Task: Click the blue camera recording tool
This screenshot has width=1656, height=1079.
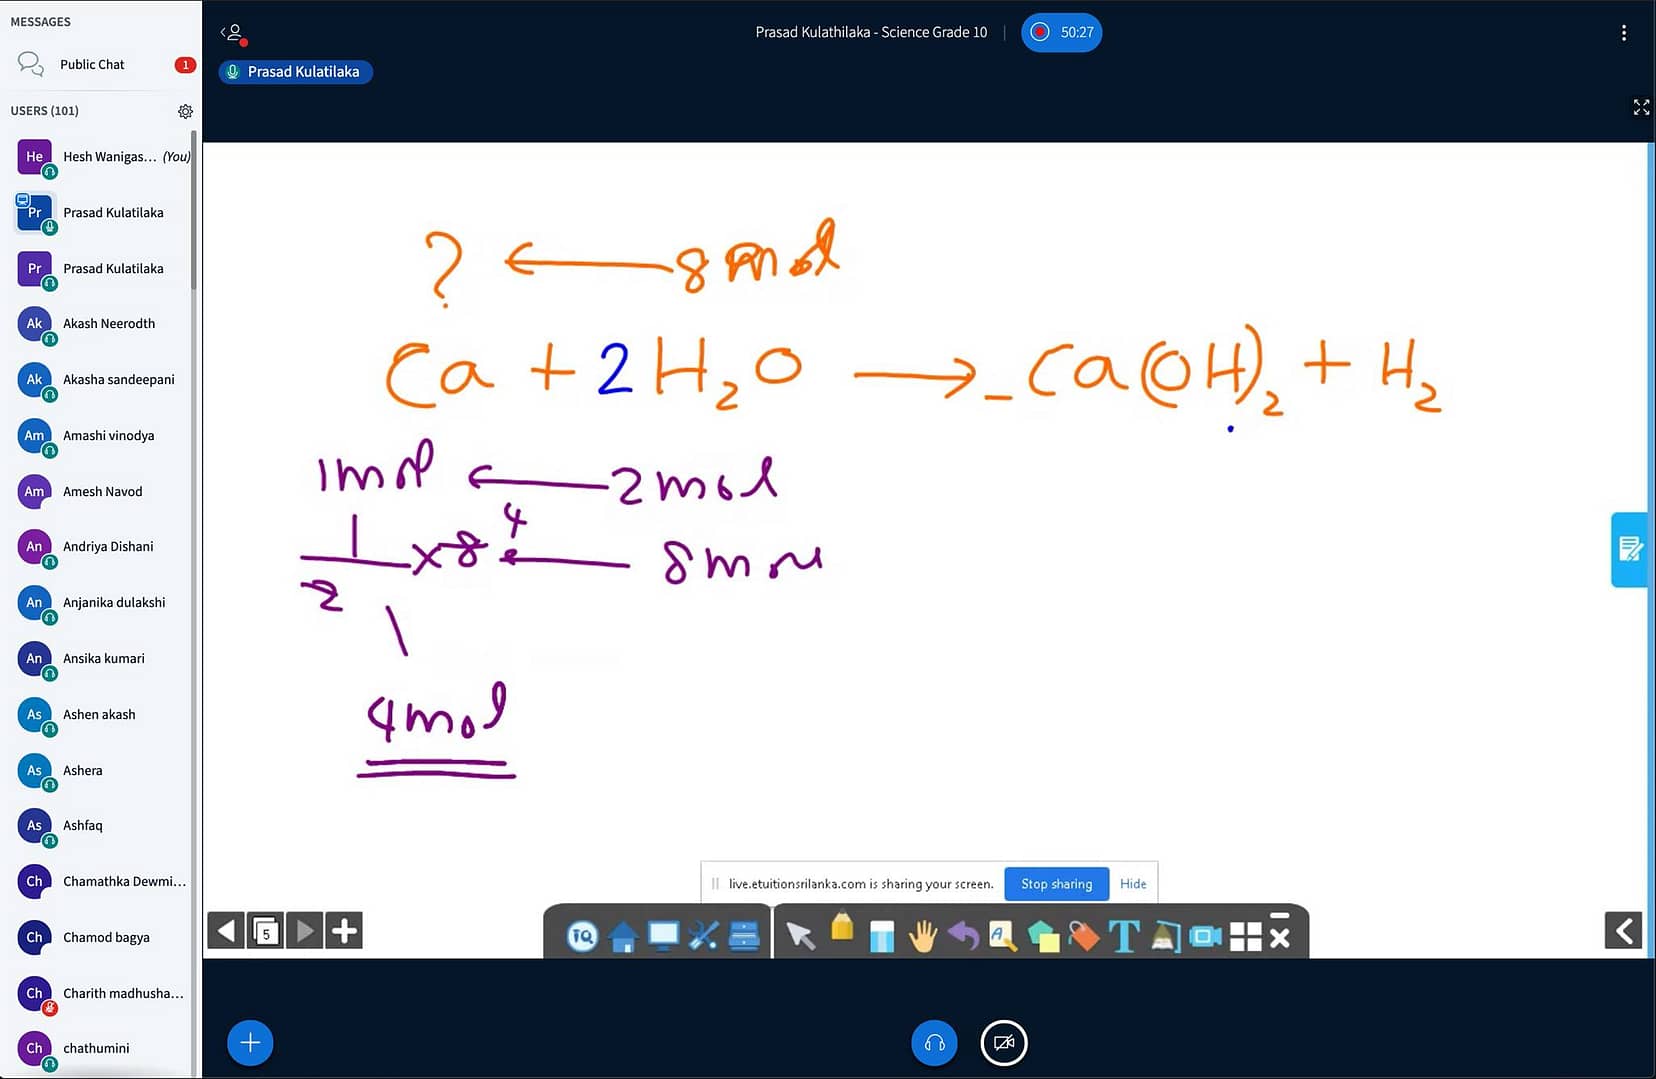Action: [x=1205, y=936]
